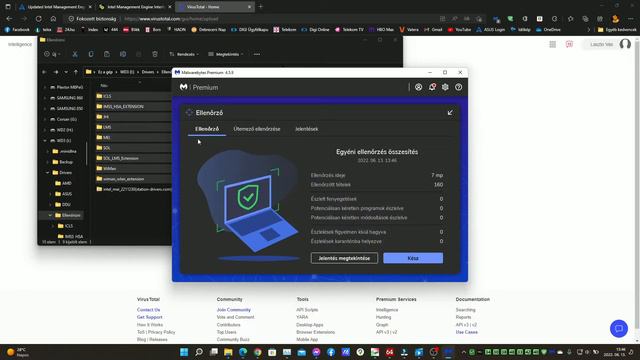
Task: Collapse the Ellenőrző scanner panel
Action: pyautogui.click(x=450, y=113)
